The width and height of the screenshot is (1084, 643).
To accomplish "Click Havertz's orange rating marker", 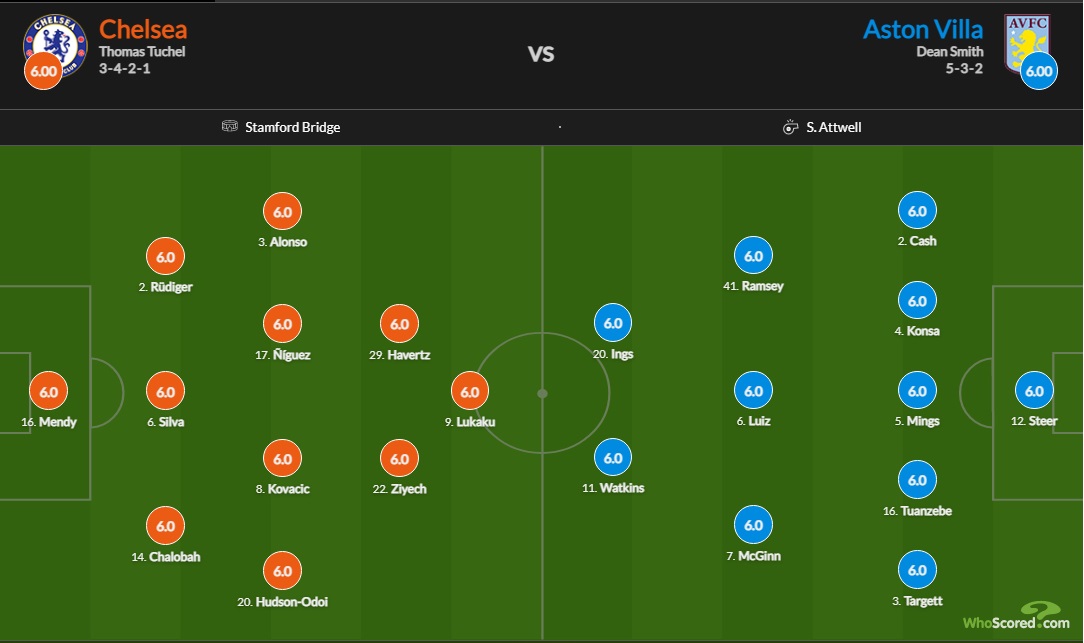I will pyautogui.click(x=399, y=324).
